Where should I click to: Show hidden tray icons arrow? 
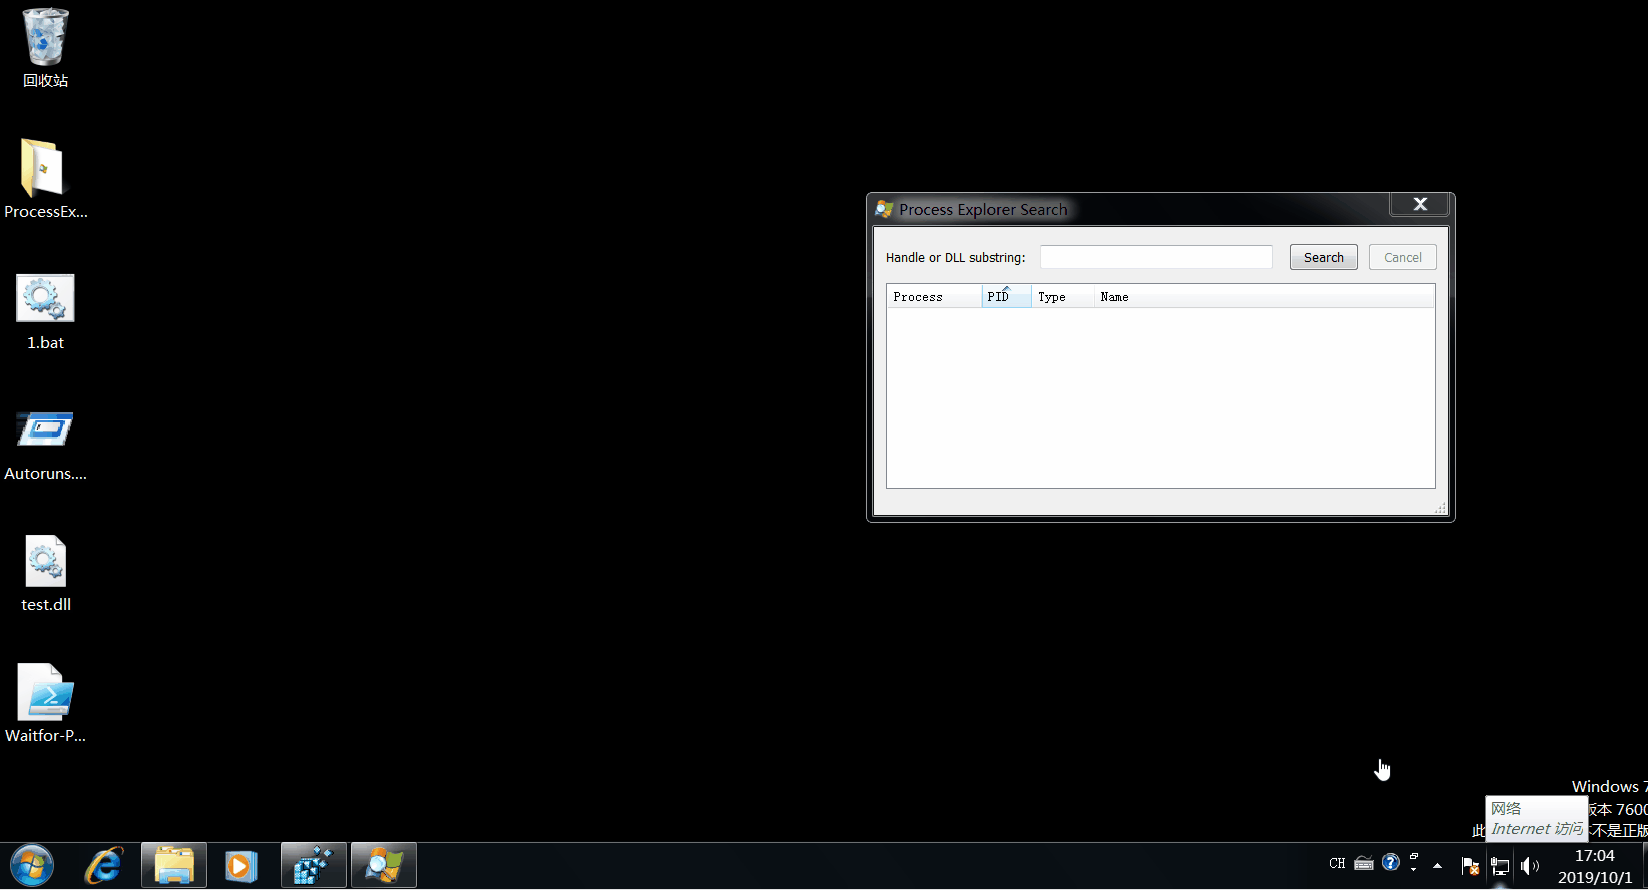(x=1437, y=865)
